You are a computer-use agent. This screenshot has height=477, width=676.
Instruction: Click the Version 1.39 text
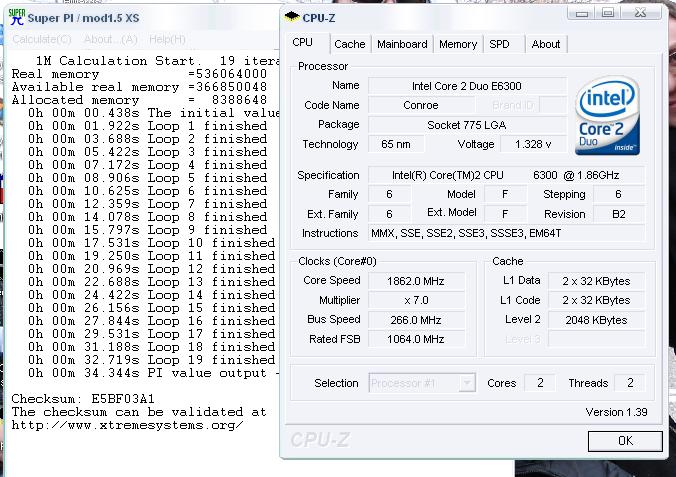point(616,412)
